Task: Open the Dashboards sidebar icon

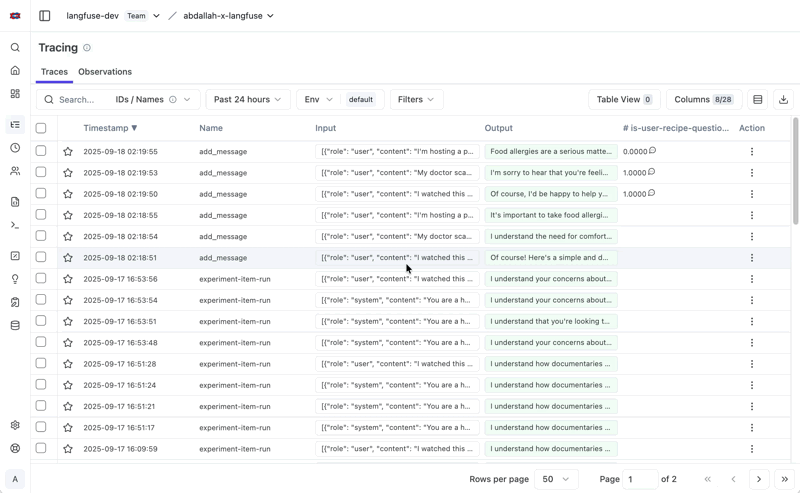Action: coord(15,94)
